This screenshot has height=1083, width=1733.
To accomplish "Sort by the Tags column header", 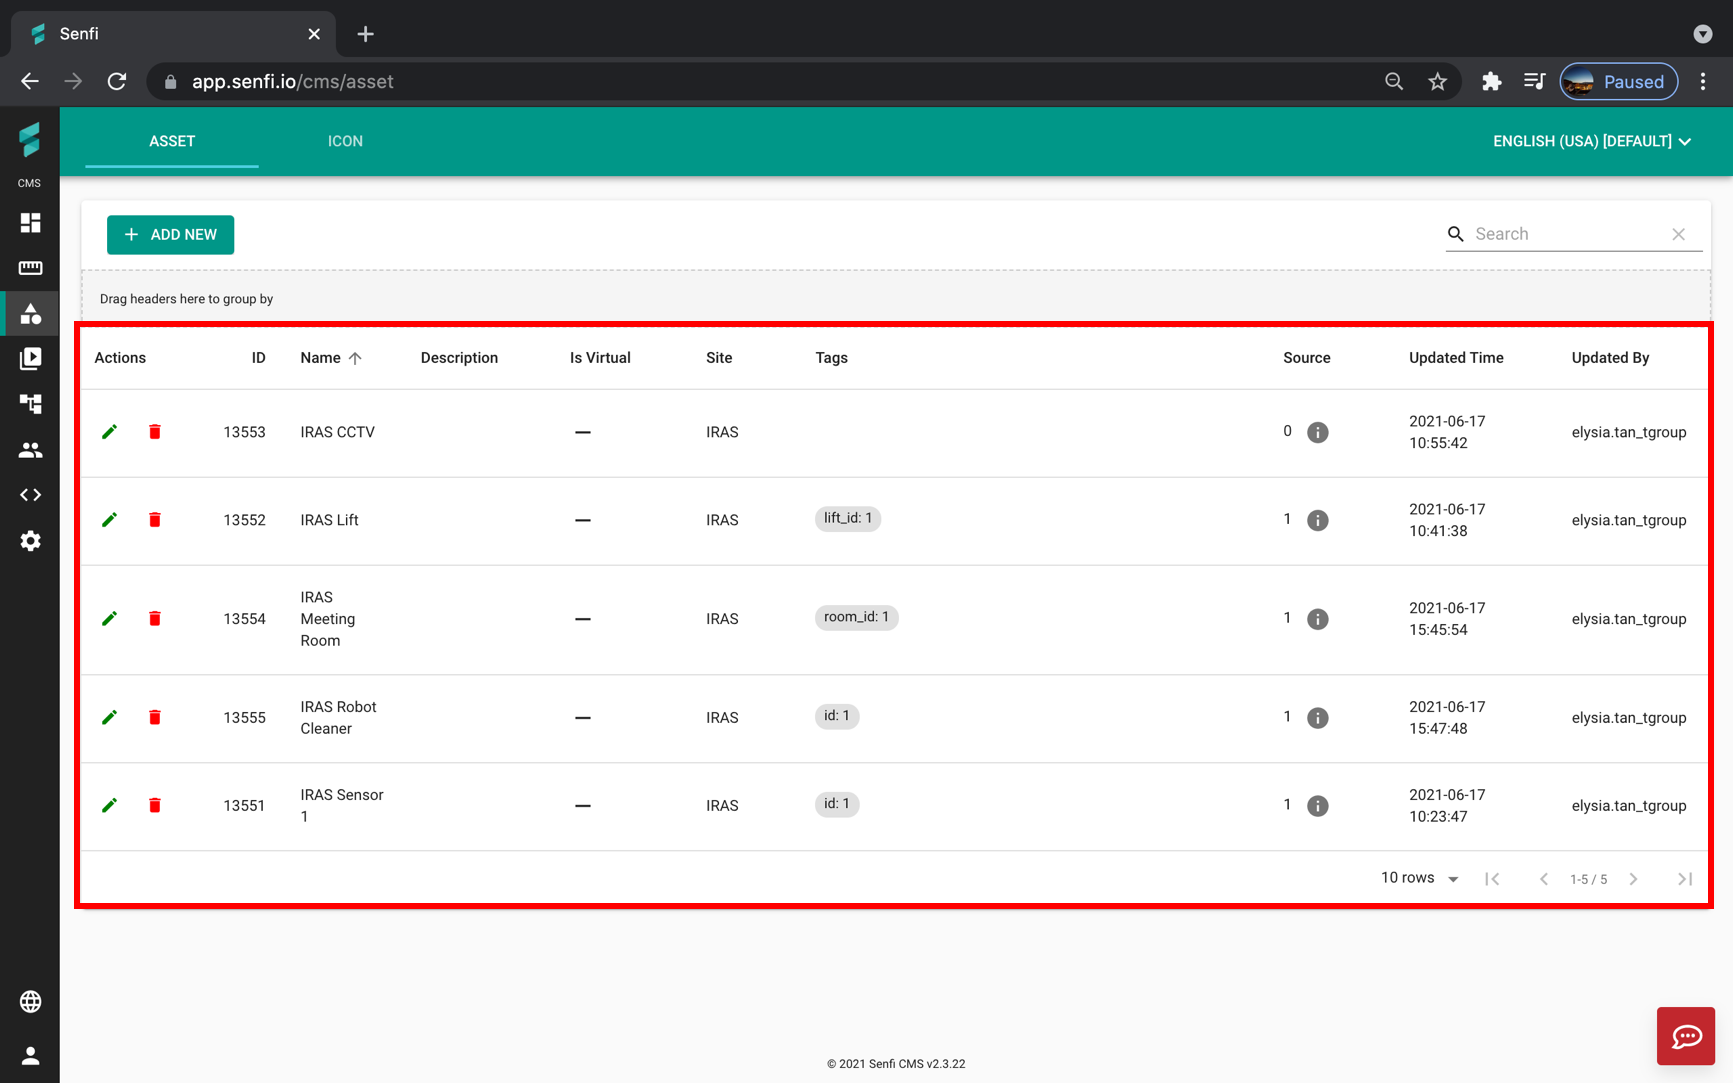I will click(831, 358).
